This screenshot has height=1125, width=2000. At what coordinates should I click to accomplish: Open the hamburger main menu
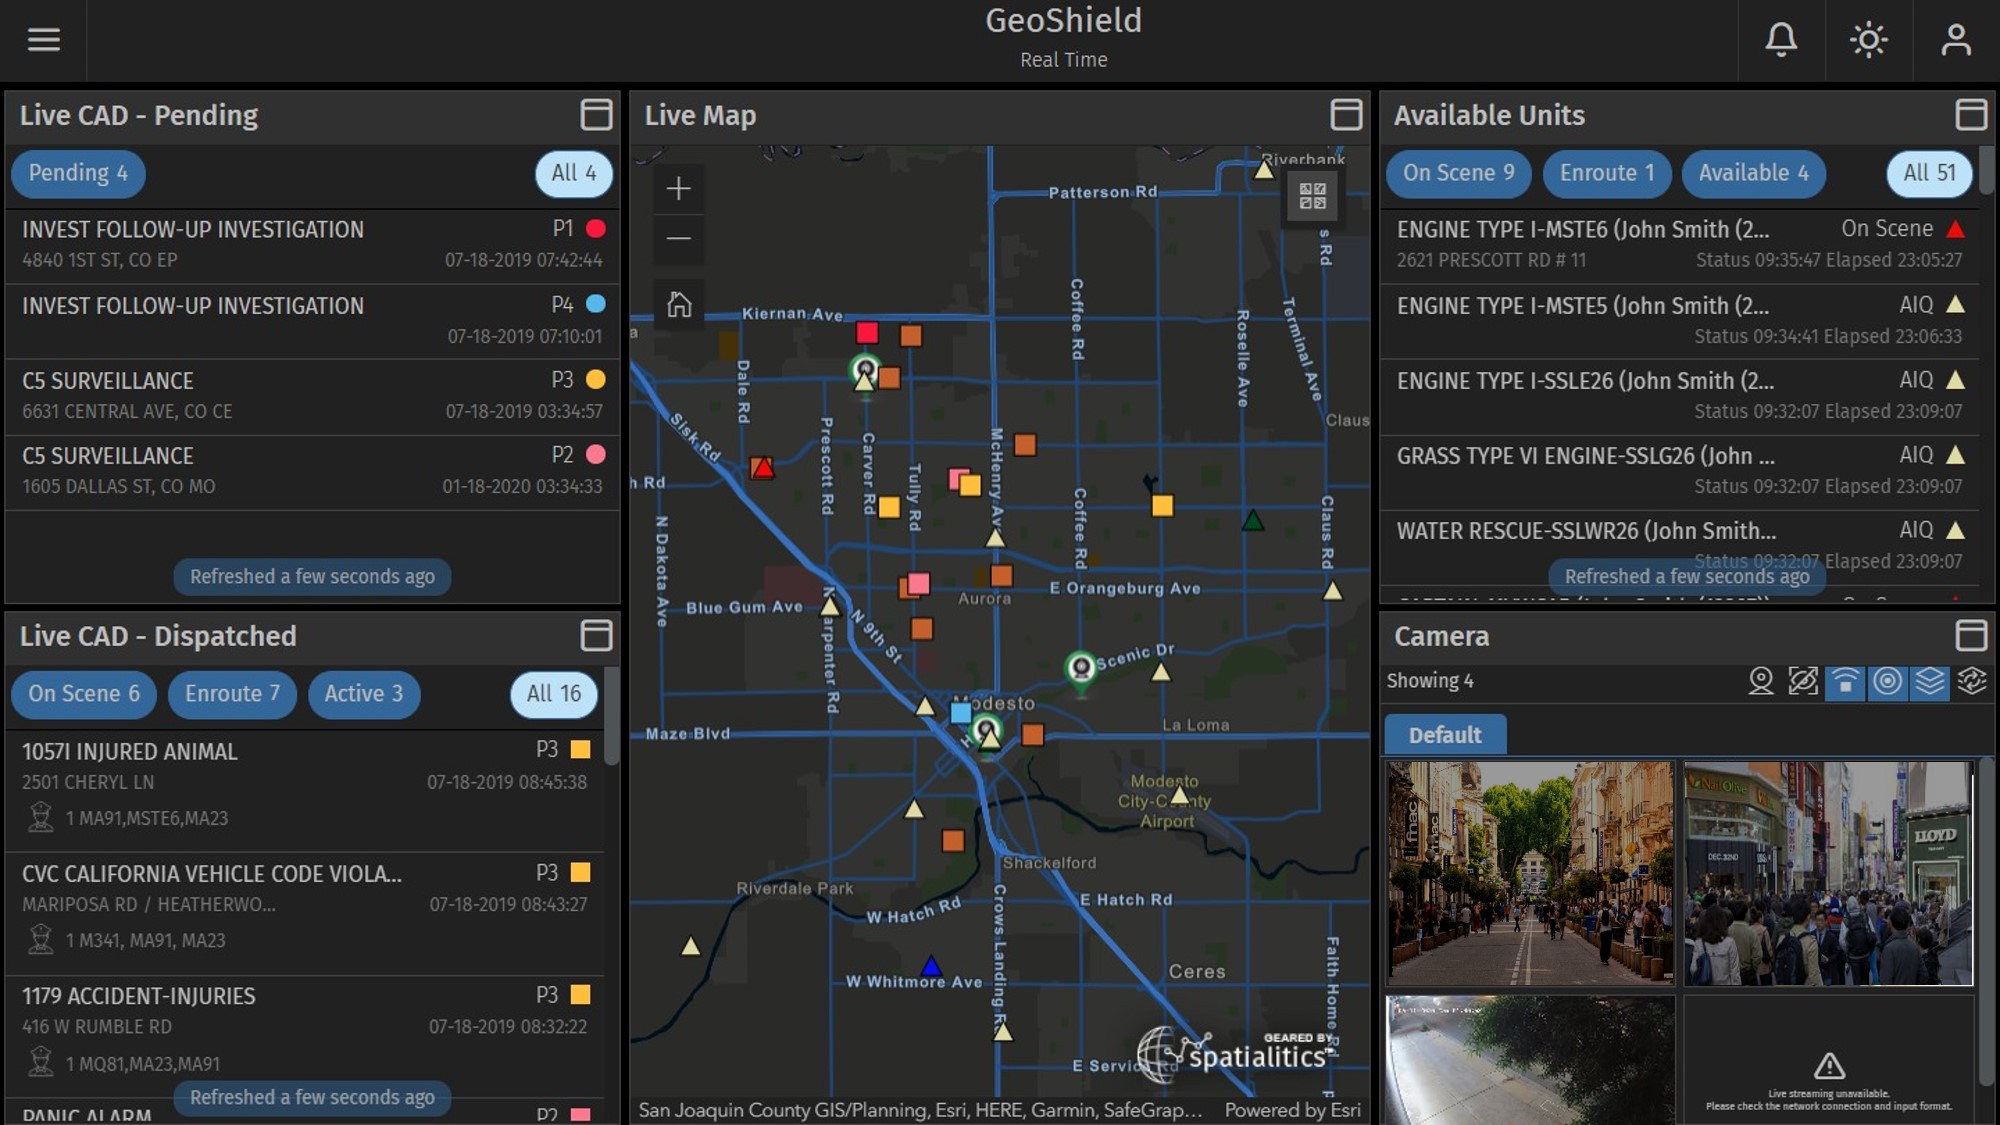coord(43,40)
